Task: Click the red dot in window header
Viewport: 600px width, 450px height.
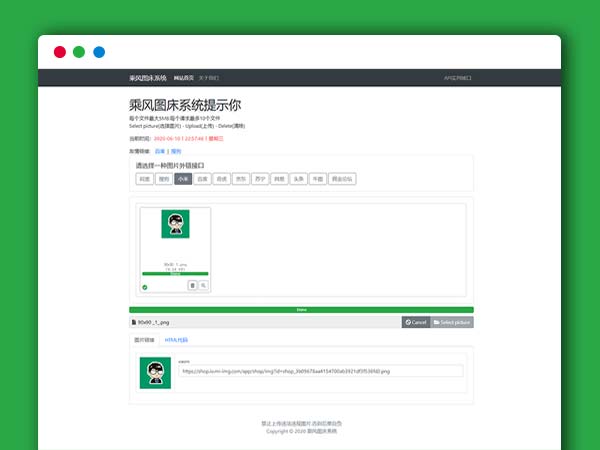Action: (x=60, y=52)
